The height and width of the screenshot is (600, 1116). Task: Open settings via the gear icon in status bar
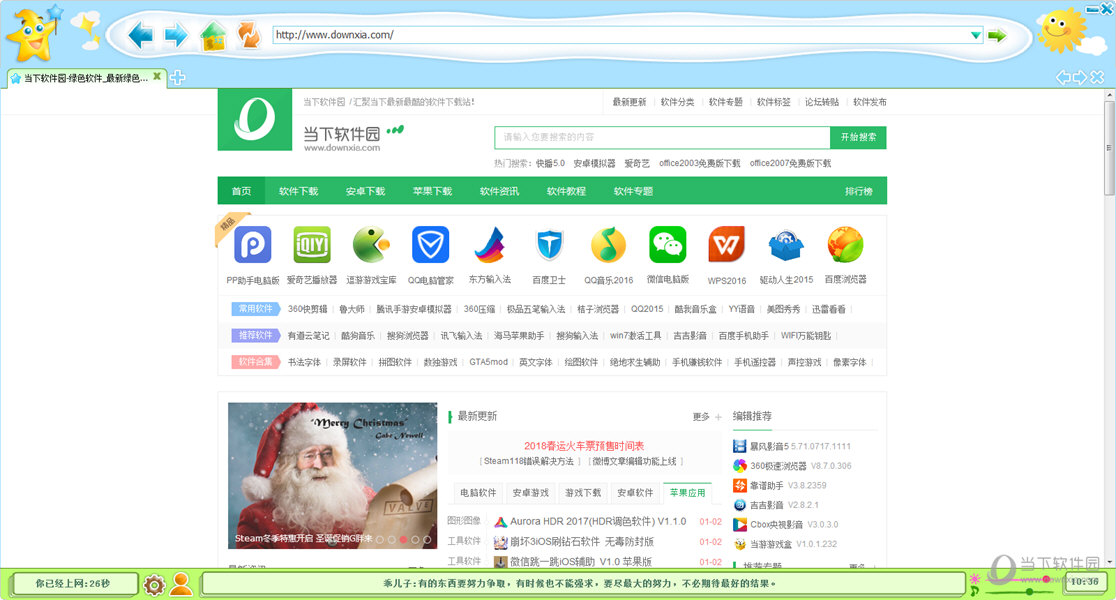(x=154, y=585)
